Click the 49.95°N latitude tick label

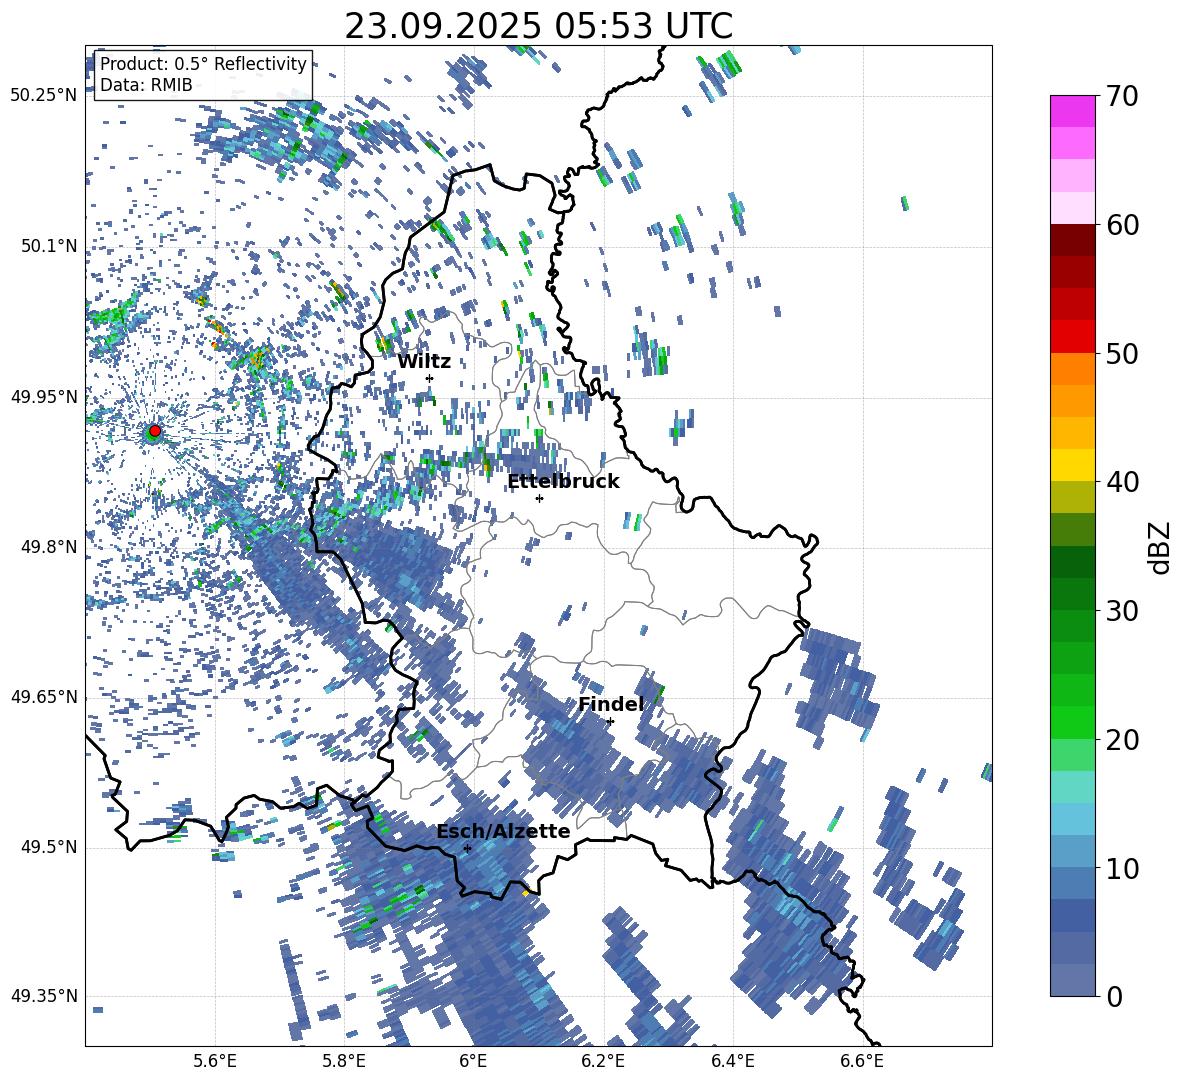(44, 396)
